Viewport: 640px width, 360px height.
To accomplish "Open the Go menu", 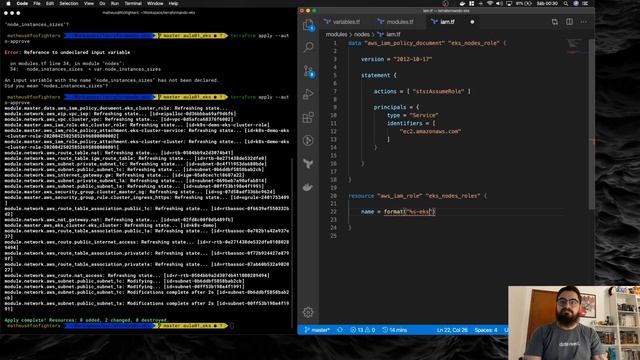I will [102, 3].
